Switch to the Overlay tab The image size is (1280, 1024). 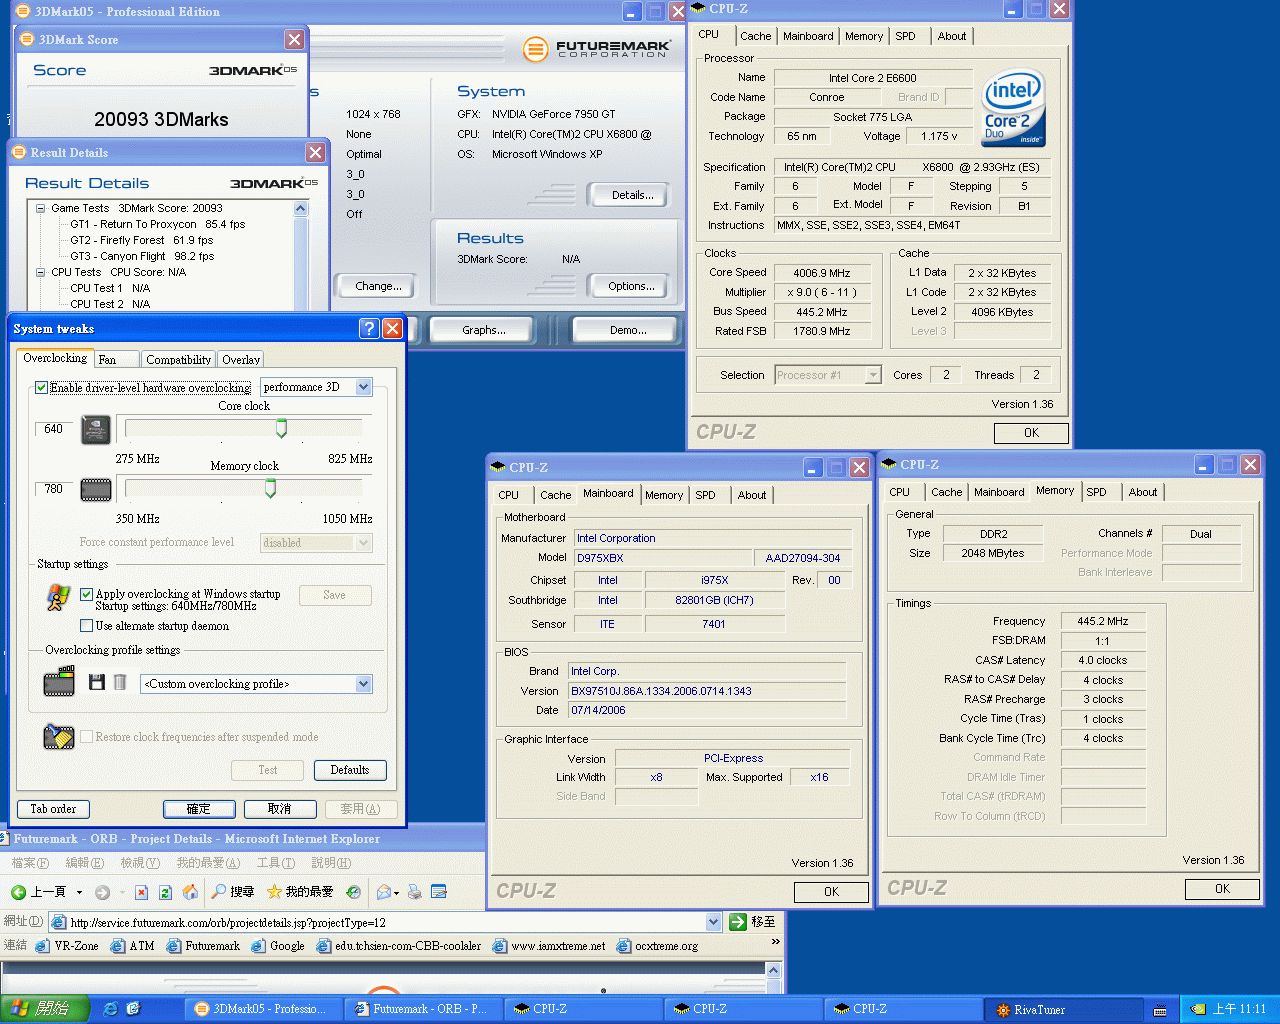(241, 360)
